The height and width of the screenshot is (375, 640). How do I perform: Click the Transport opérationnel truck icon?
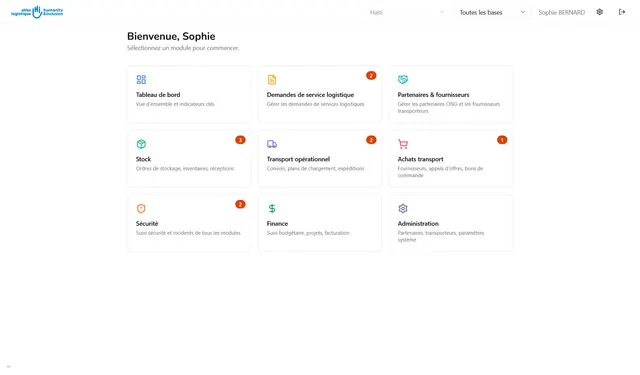click(x=272, y=144)
